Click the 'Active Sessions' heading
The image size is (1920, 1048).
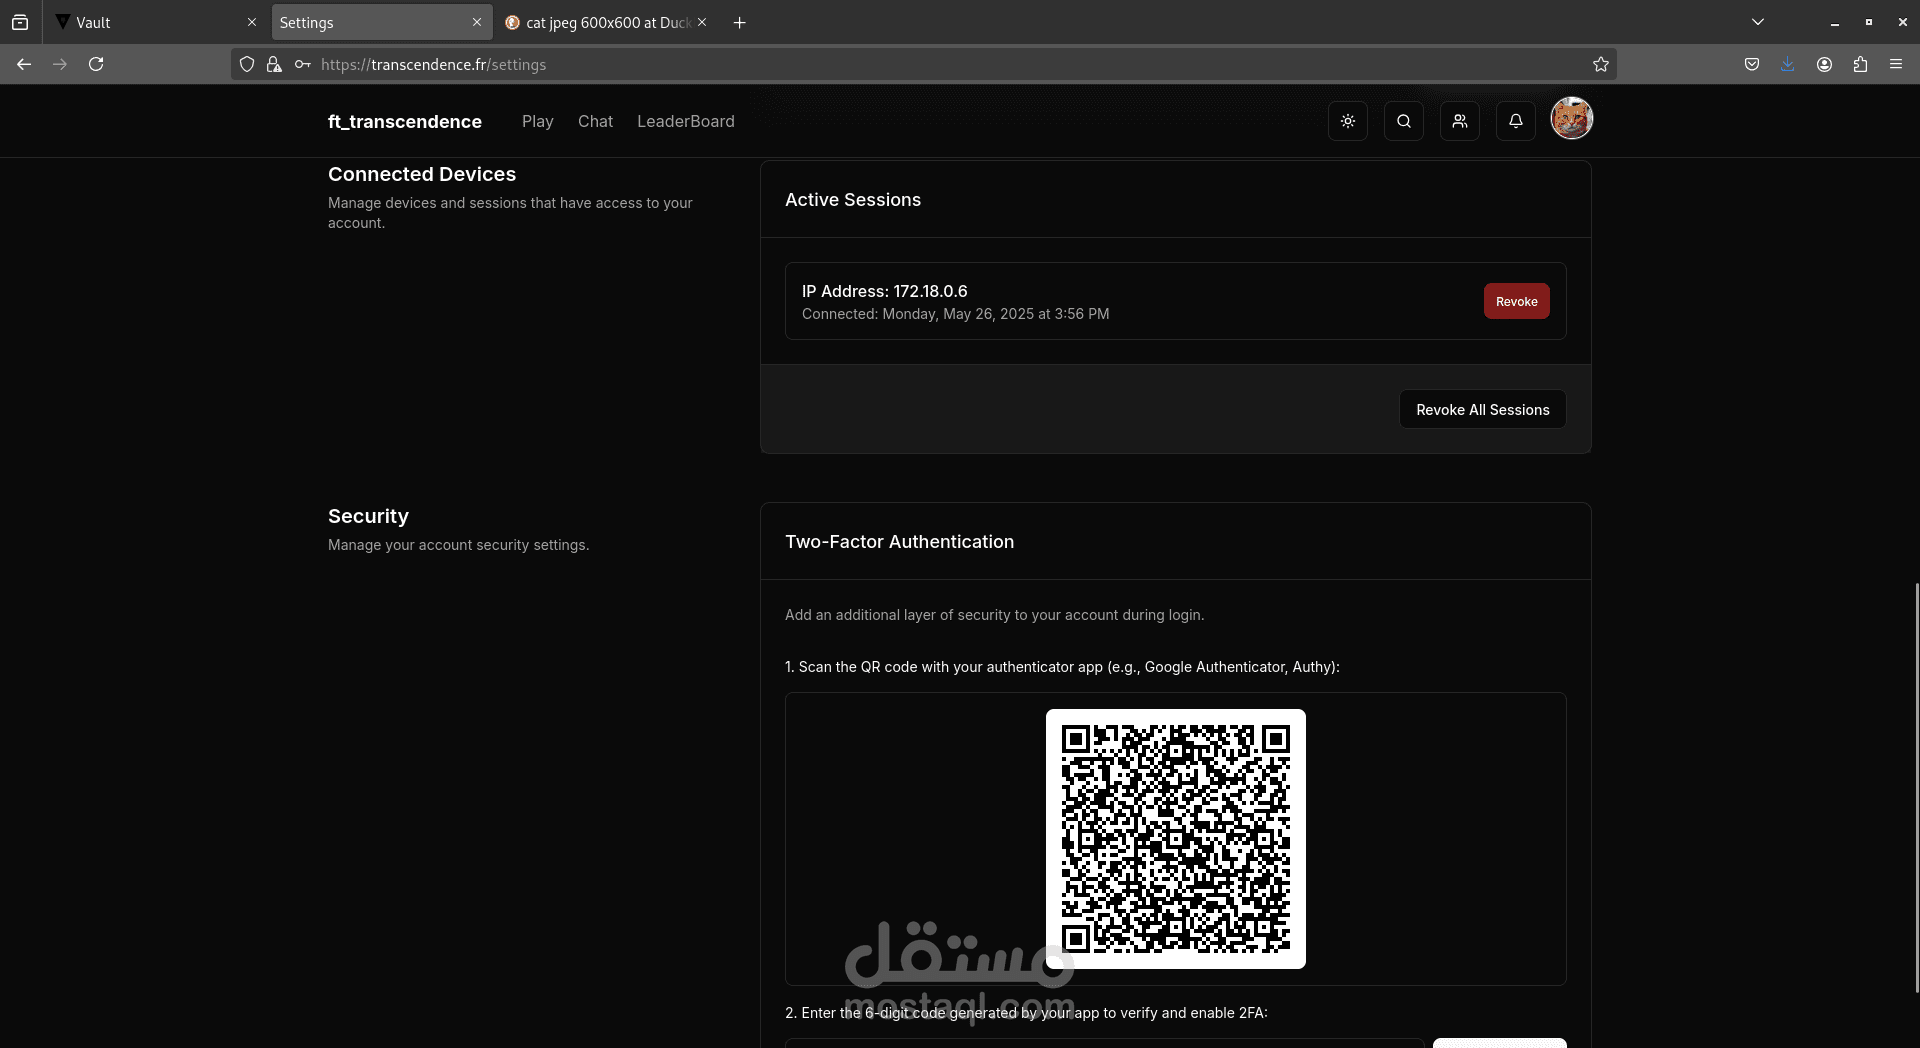(853, 200)
